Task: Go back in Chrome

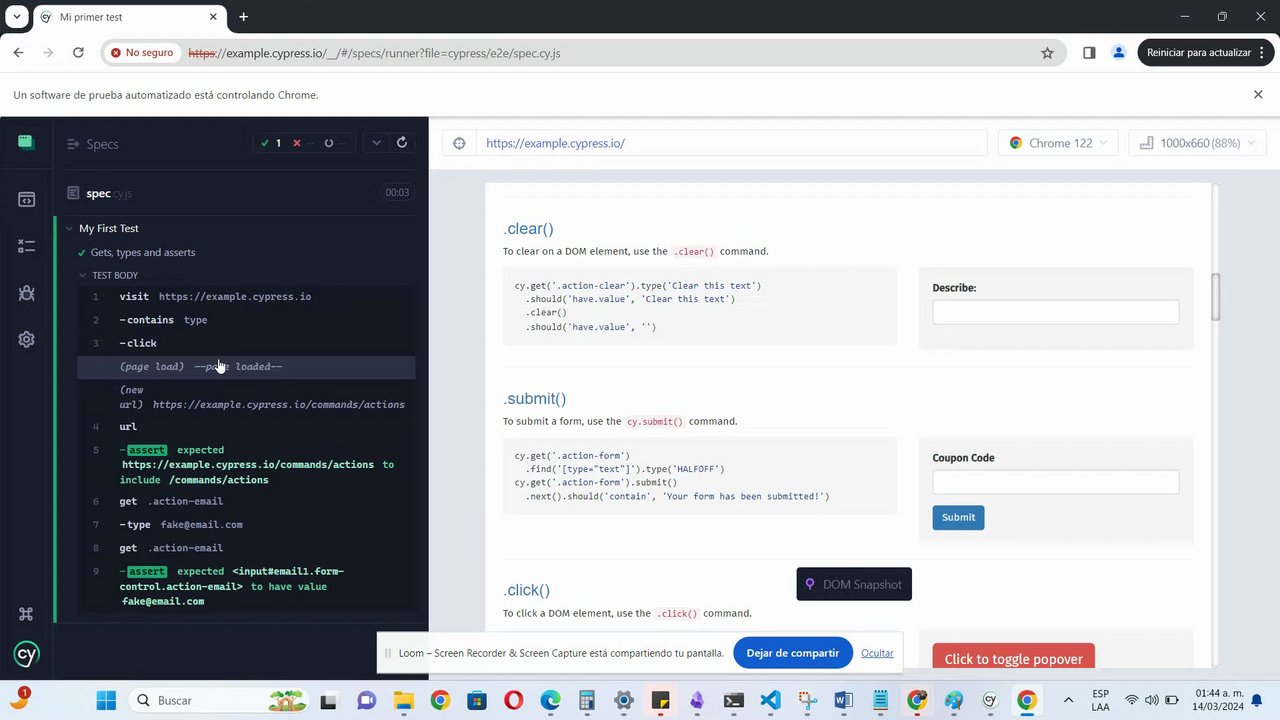Action: 18,53
